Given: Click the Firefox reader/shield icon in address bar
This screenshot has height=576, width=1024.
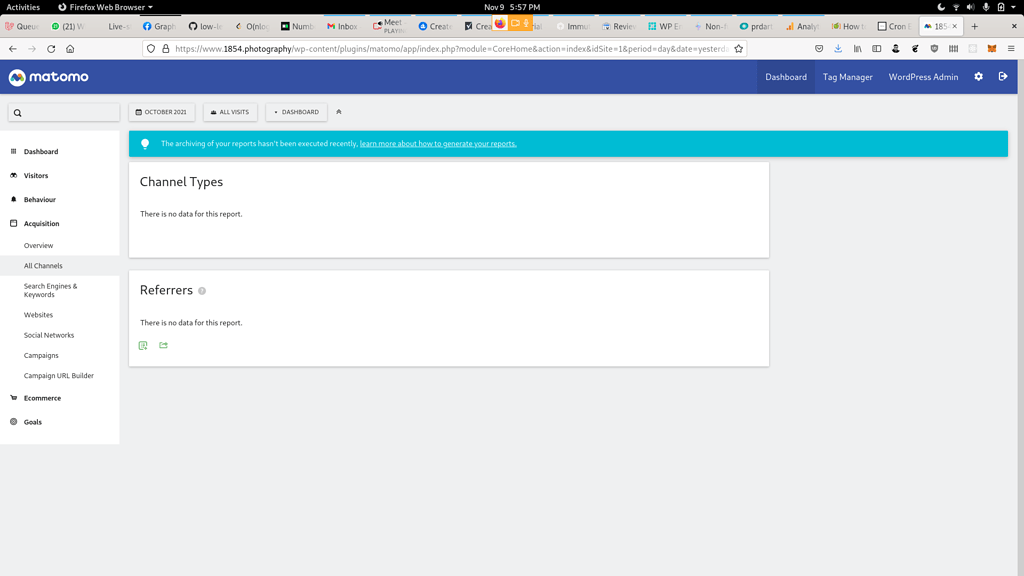Looking at the screenshot, I should pyautogui.click(x=151, y=48).
